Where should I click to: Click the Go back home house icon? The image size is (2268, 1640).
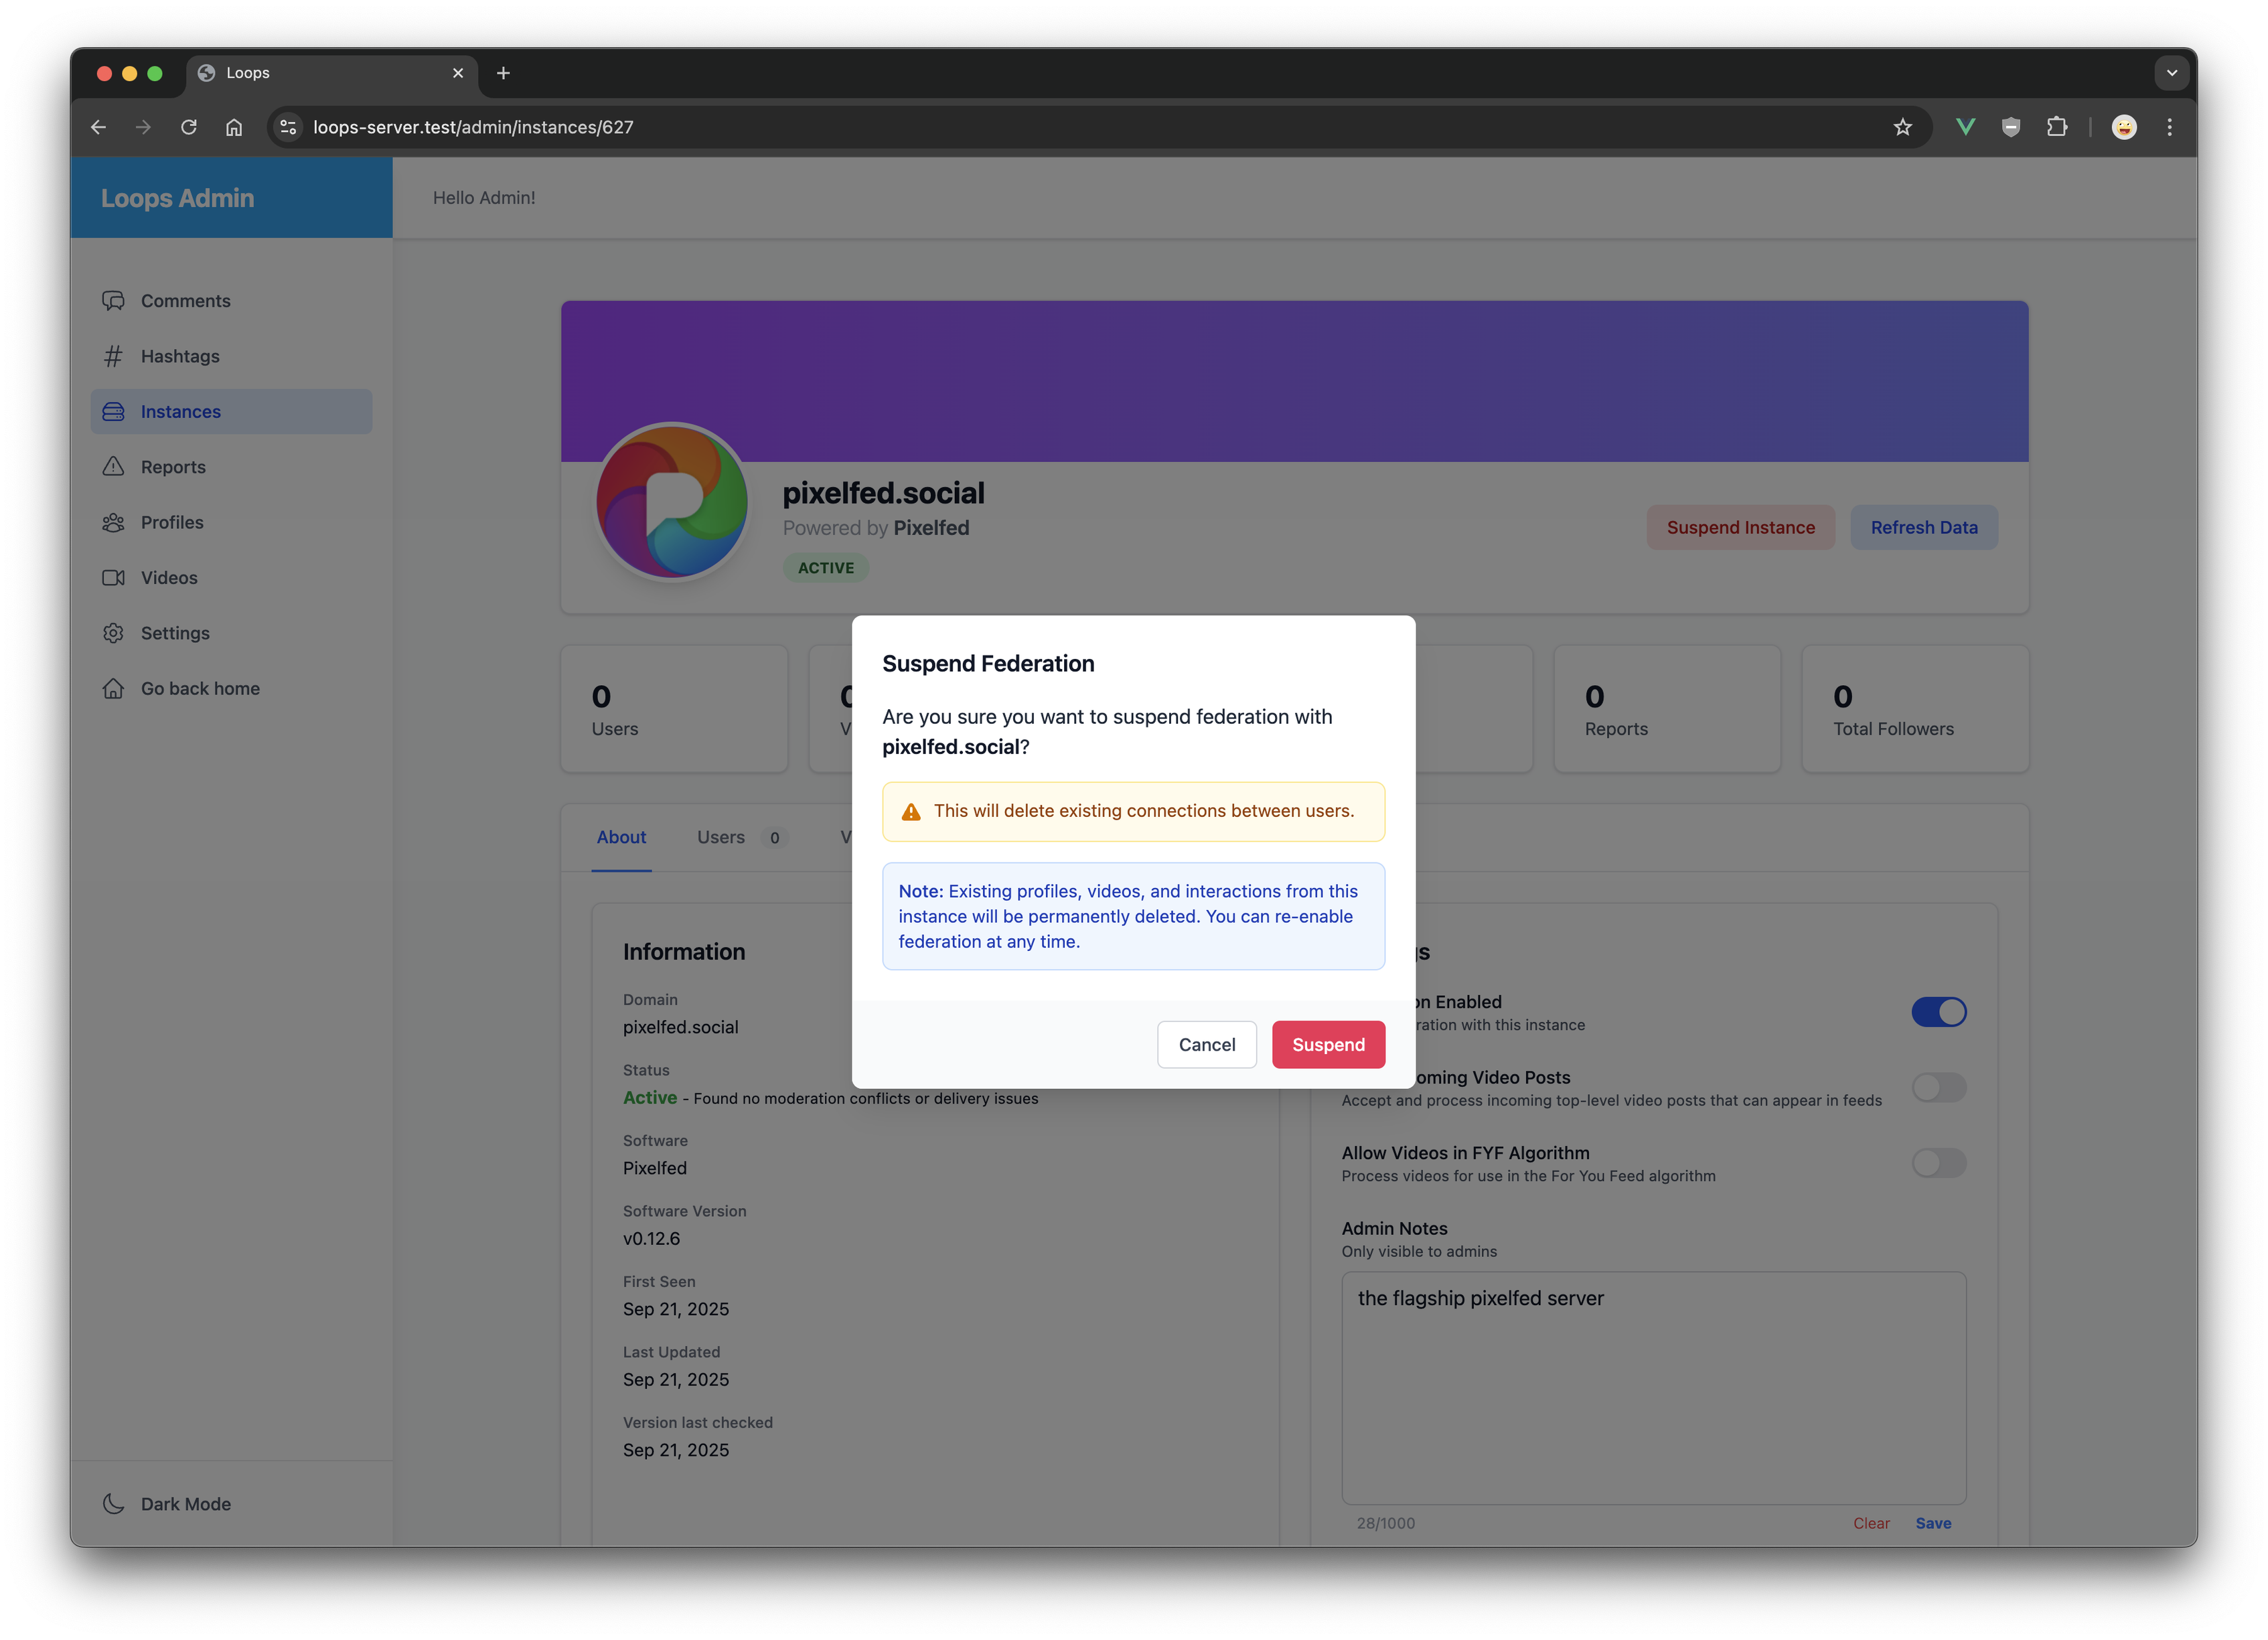pyautogui.click(x=113, y=688)
